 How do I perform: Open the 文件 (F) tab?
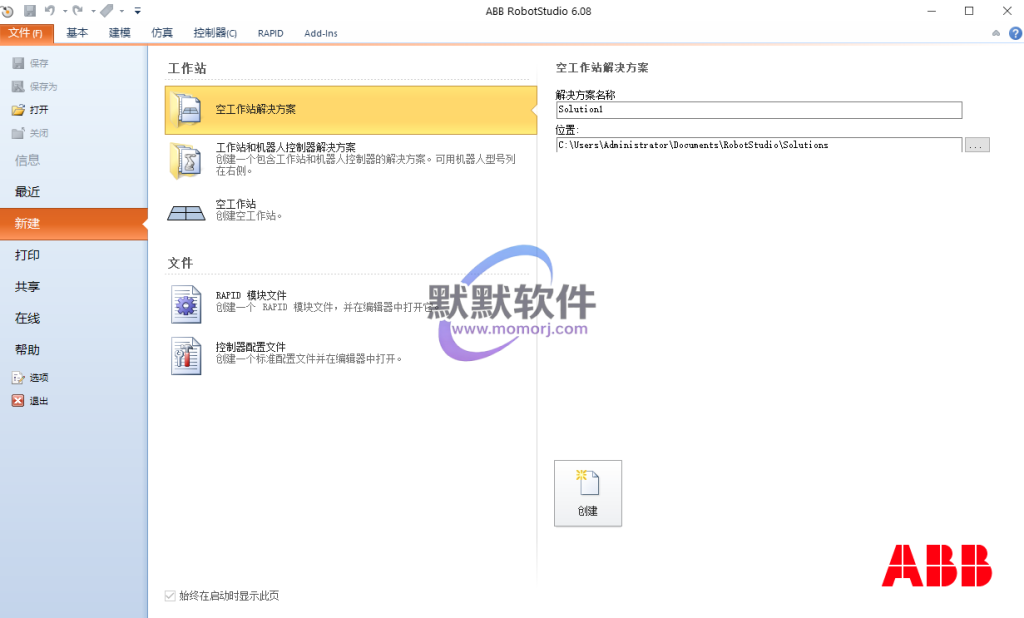[x=26, y=33]
